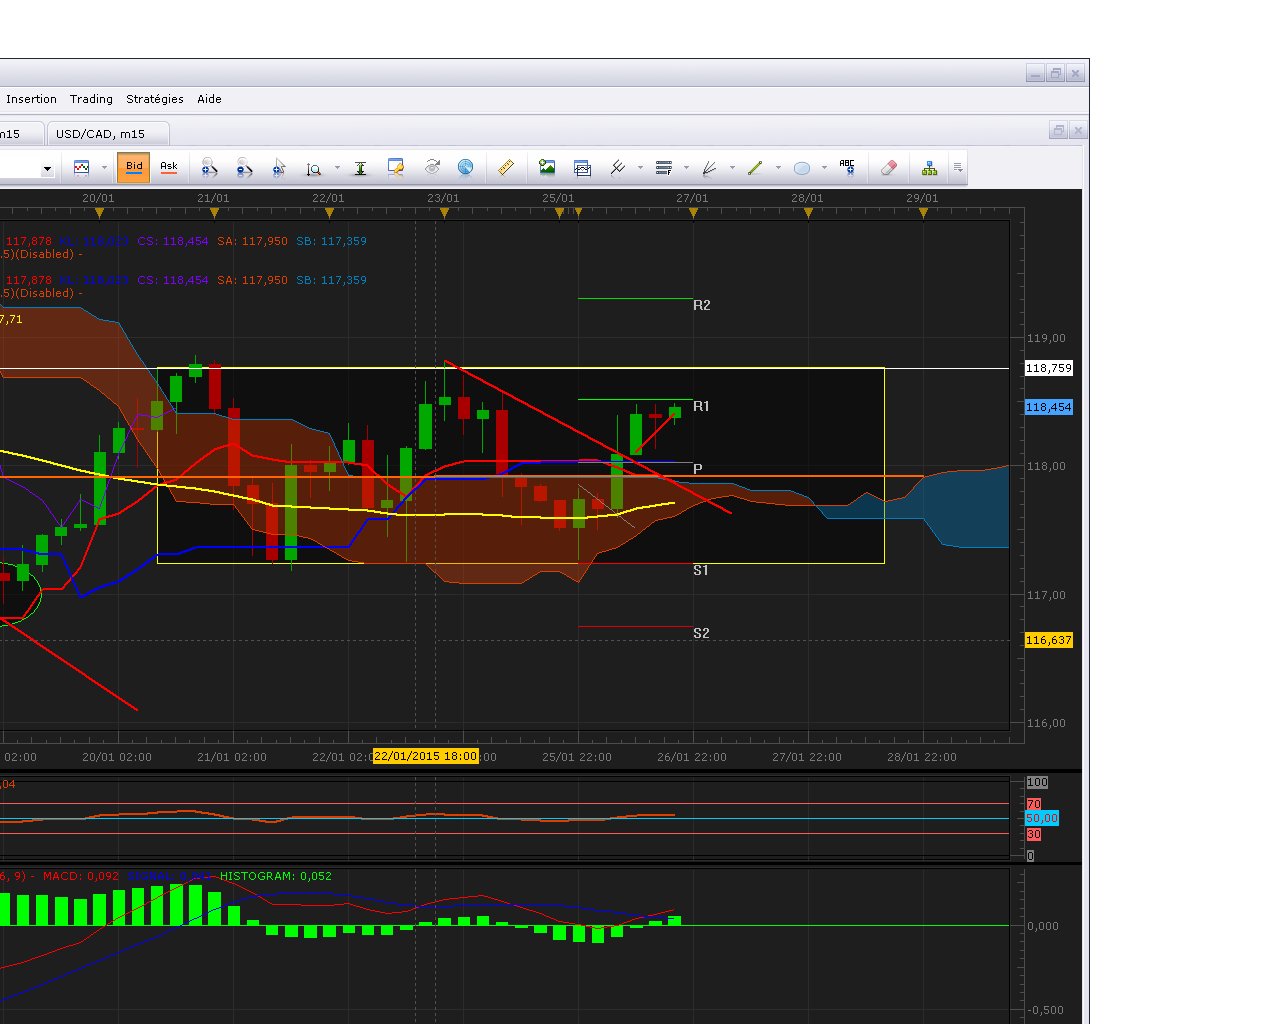Image resolution: width=1280 pixels, height=1024 pixels.
Task: Click the P pivot level label
Action: 698,469
